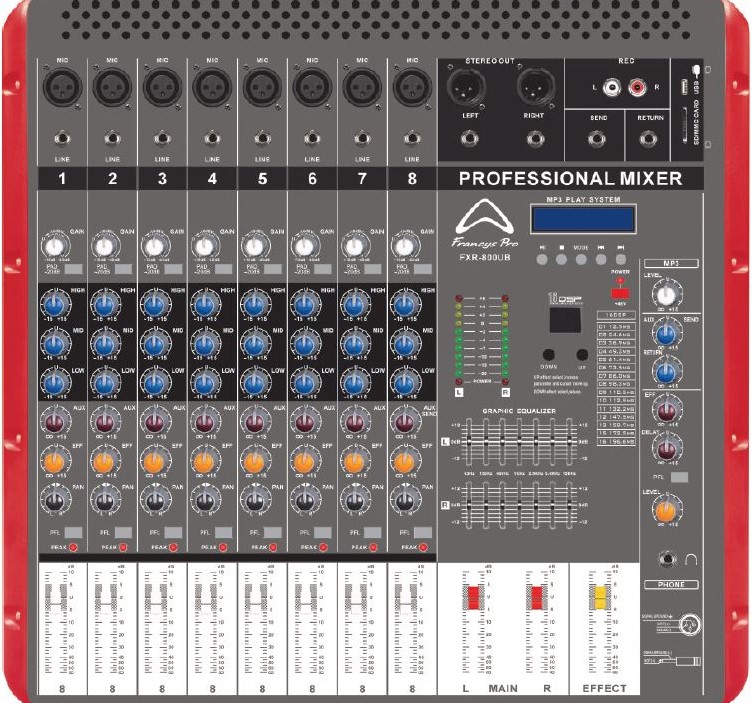Image resolution: width=752 pixels, height=703 pixels.
Task: Click the channel 7 EFF knob
Action: [355, 462]
